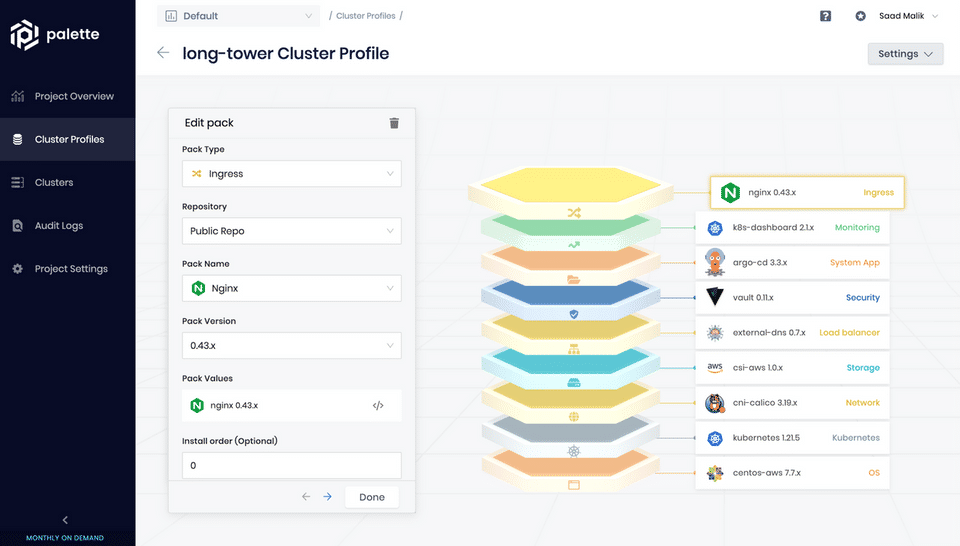The image size is (960, 546).
Task: Click the chart Monitoring icon on stack
Action: (574, 245)
